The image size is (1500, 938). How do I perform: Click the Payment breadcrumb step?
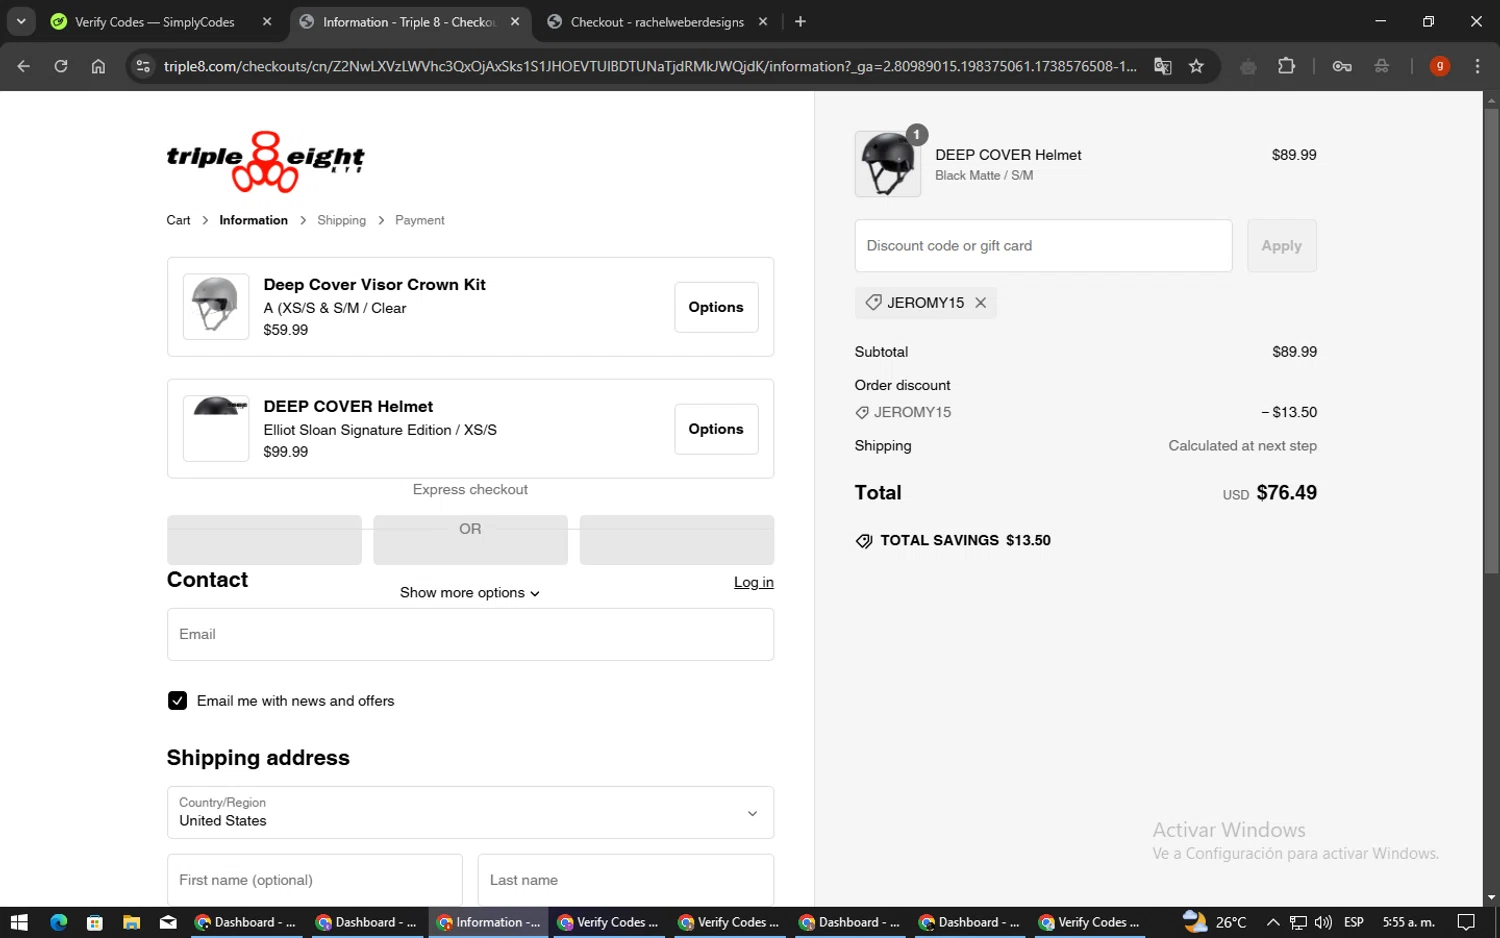tap(419, 220)
